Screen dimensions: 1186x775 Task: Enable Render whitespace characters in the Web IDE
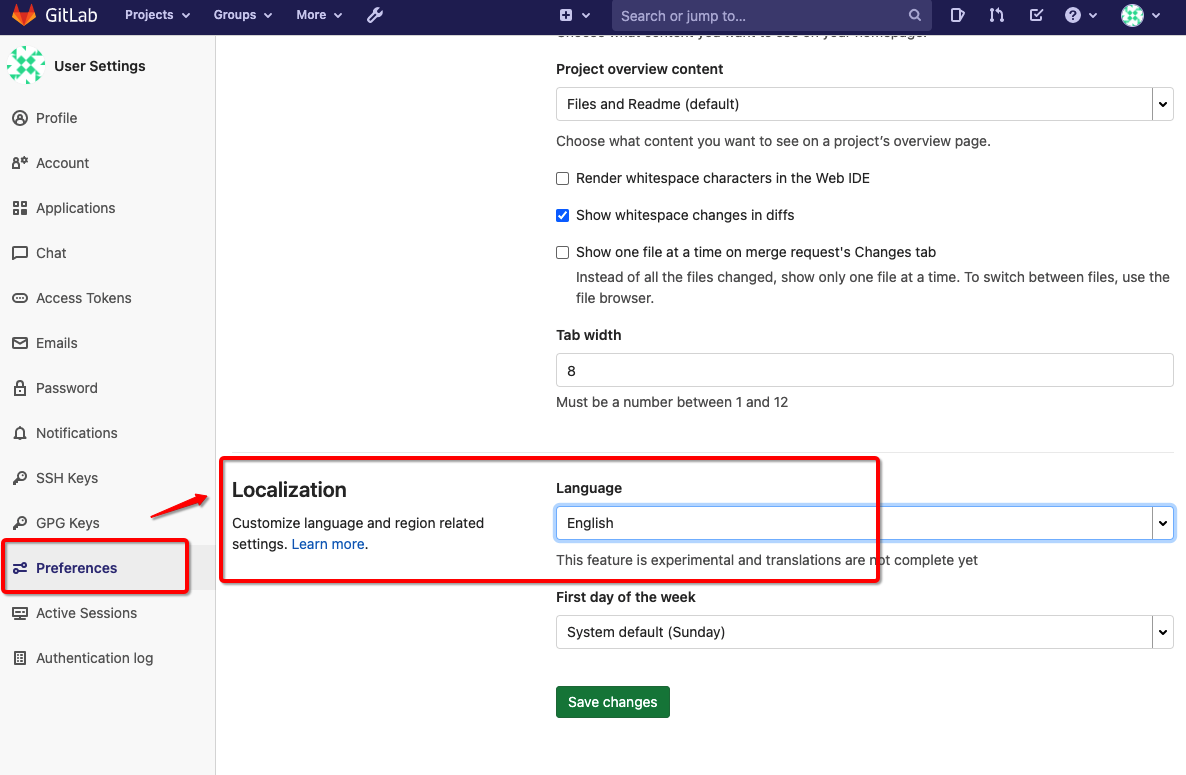click(562, 178)
